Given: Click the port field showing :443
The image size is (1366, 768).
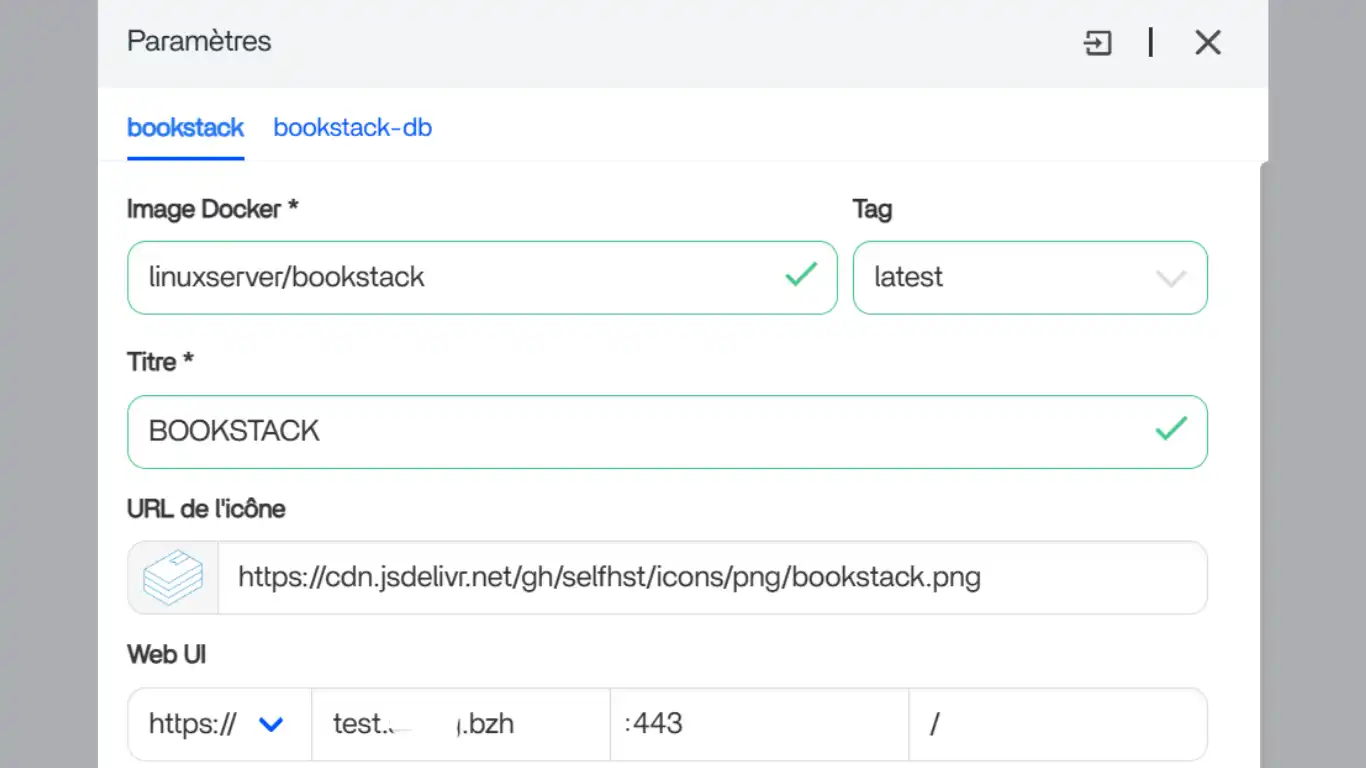Looking at the screenshot, I should pos(759,723).
